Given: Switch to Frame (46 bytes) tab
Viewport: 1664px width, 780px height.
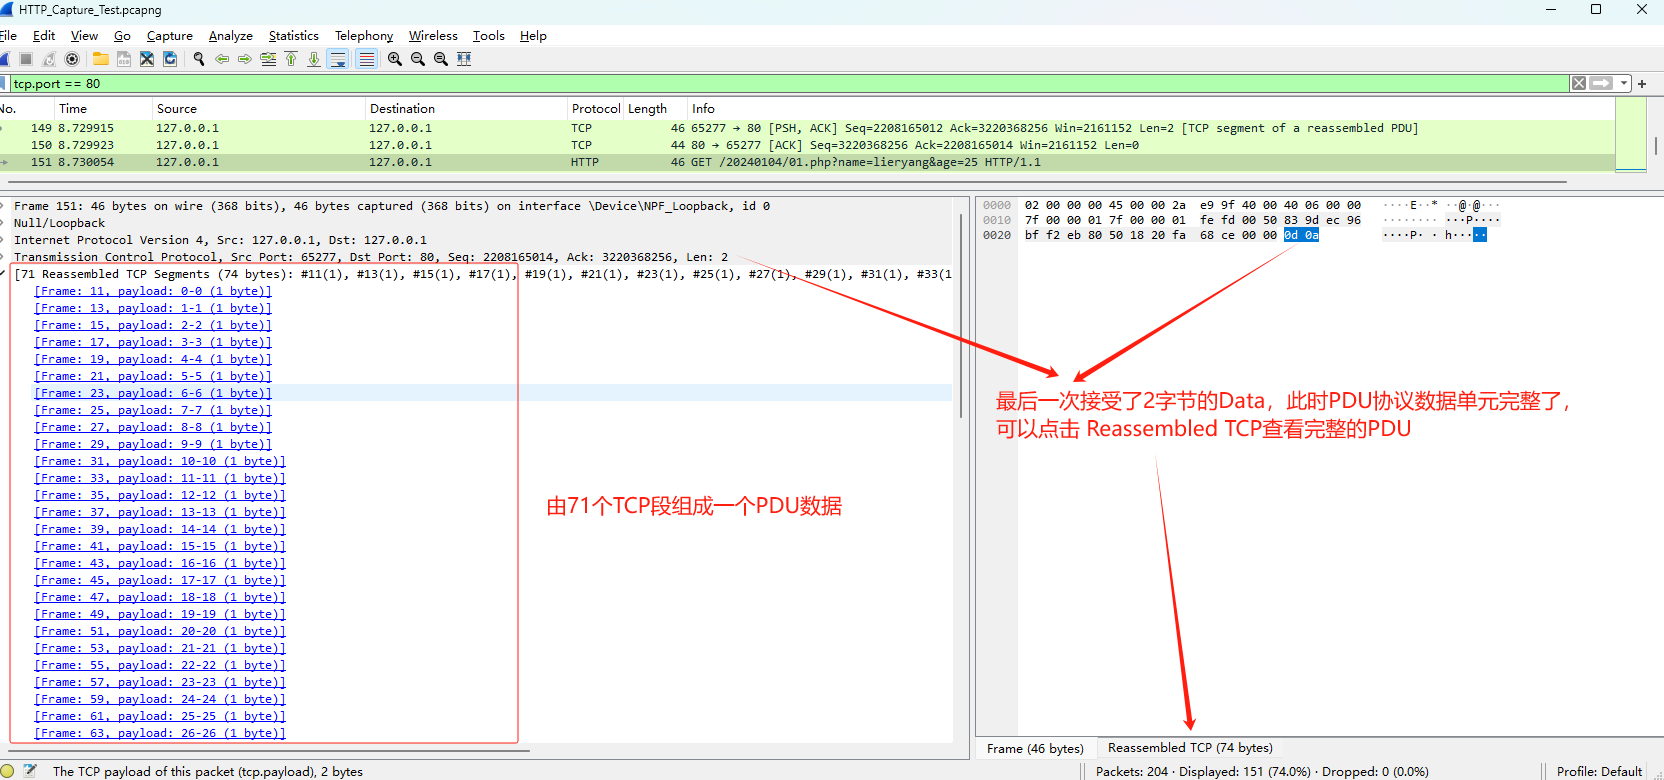Looking at the screenshot, I should [x=1035, y=749].
